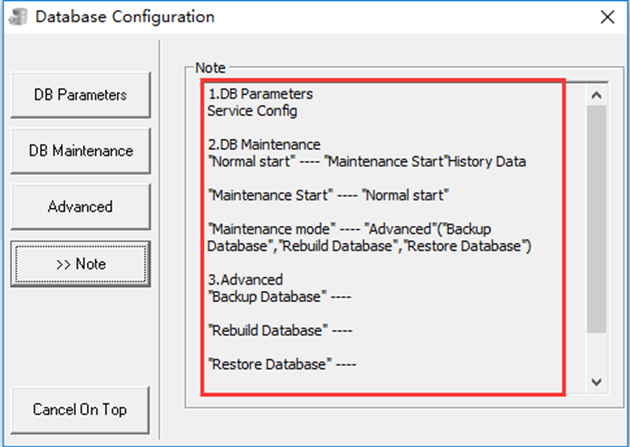This screenshot has width=630, height=447.
Task: Open the DB Parameters section
Action: [x=80, y=95]
